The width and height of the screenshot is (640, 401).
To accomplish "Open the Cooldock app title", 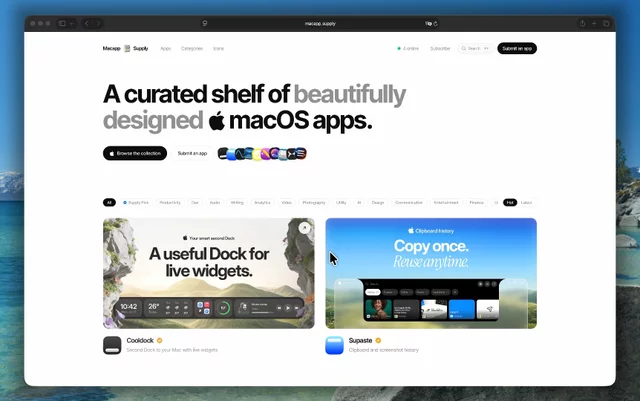I will [140, 341].
